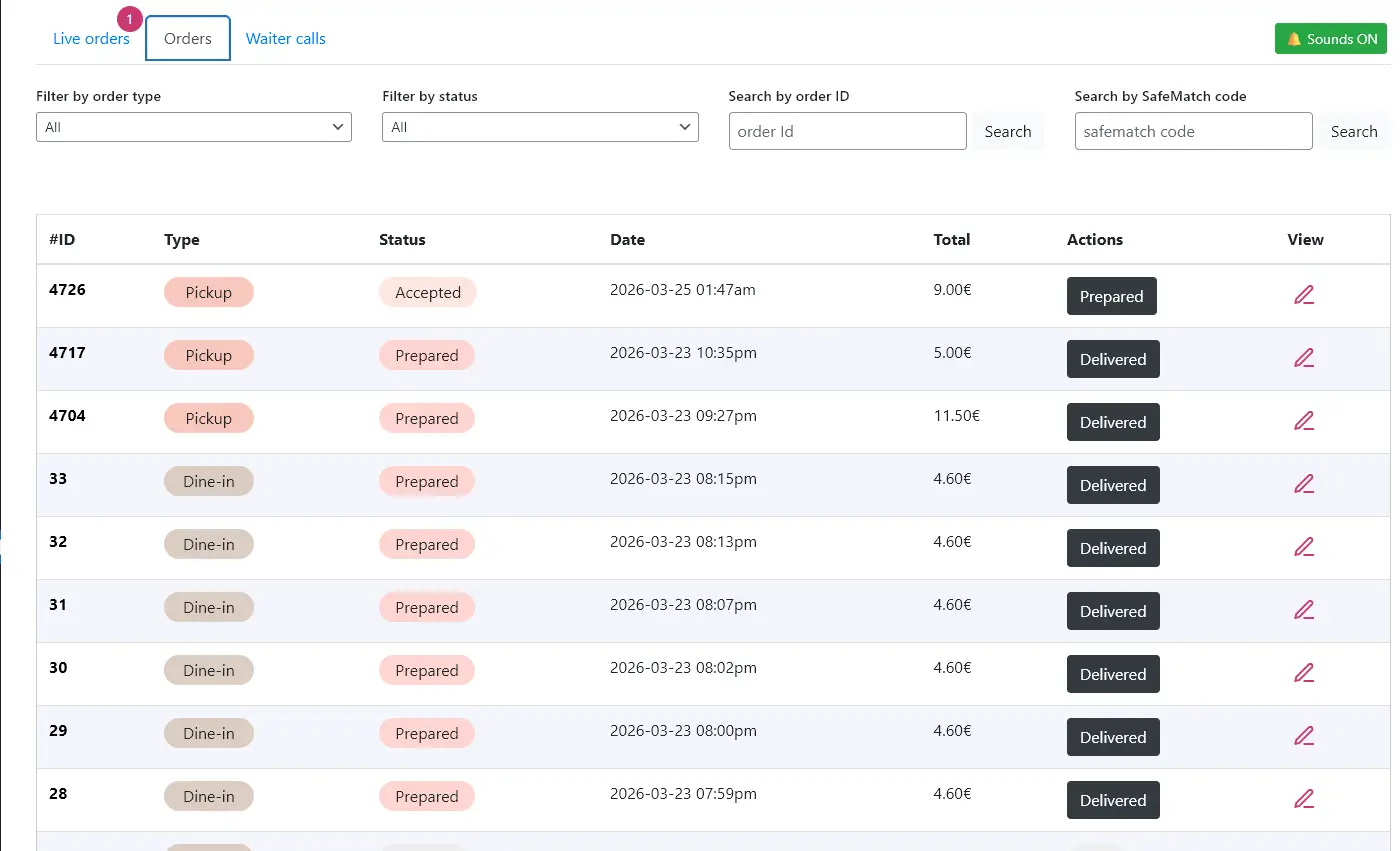View order 31 using pencil icon

point(1304,610)
